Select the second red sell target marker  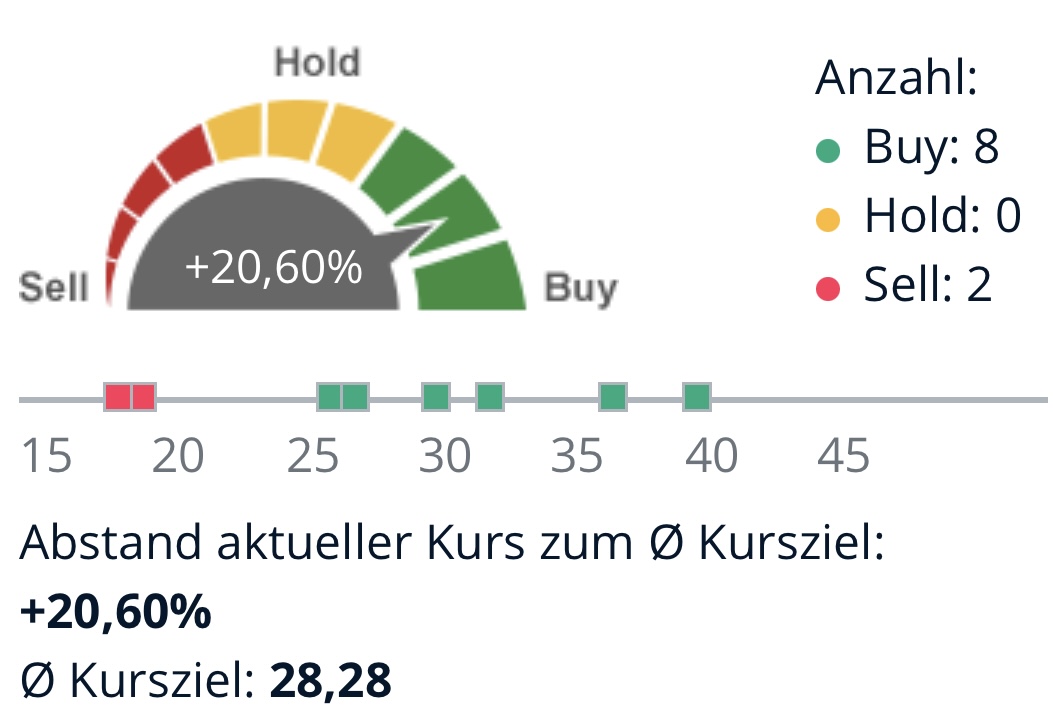pyautogui.click(x=144, y=397)
